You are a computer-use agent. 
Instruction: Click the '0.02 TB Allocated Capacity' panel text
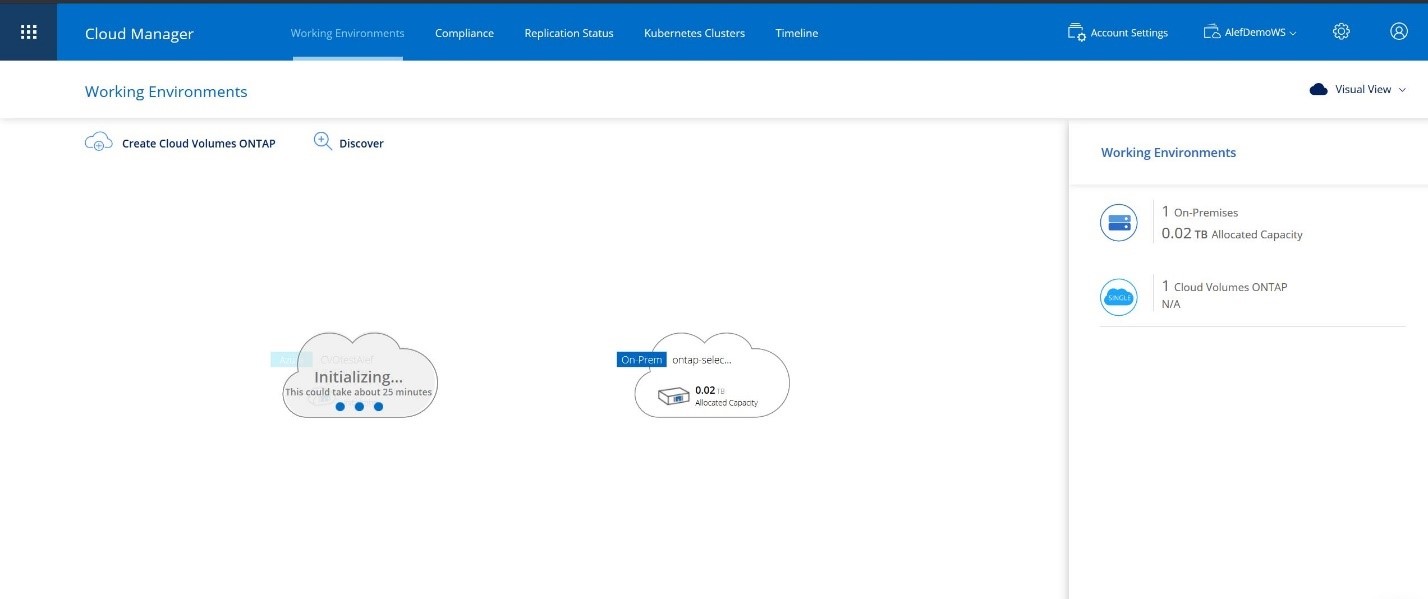[x=1232, y=234]
